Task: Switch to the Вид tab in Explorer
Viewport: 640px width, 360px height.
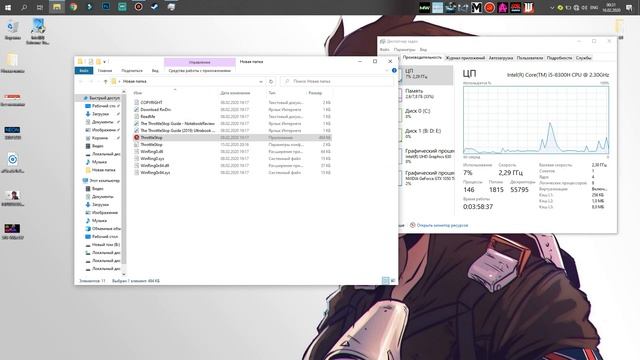Action: click(x=155, y=71)
